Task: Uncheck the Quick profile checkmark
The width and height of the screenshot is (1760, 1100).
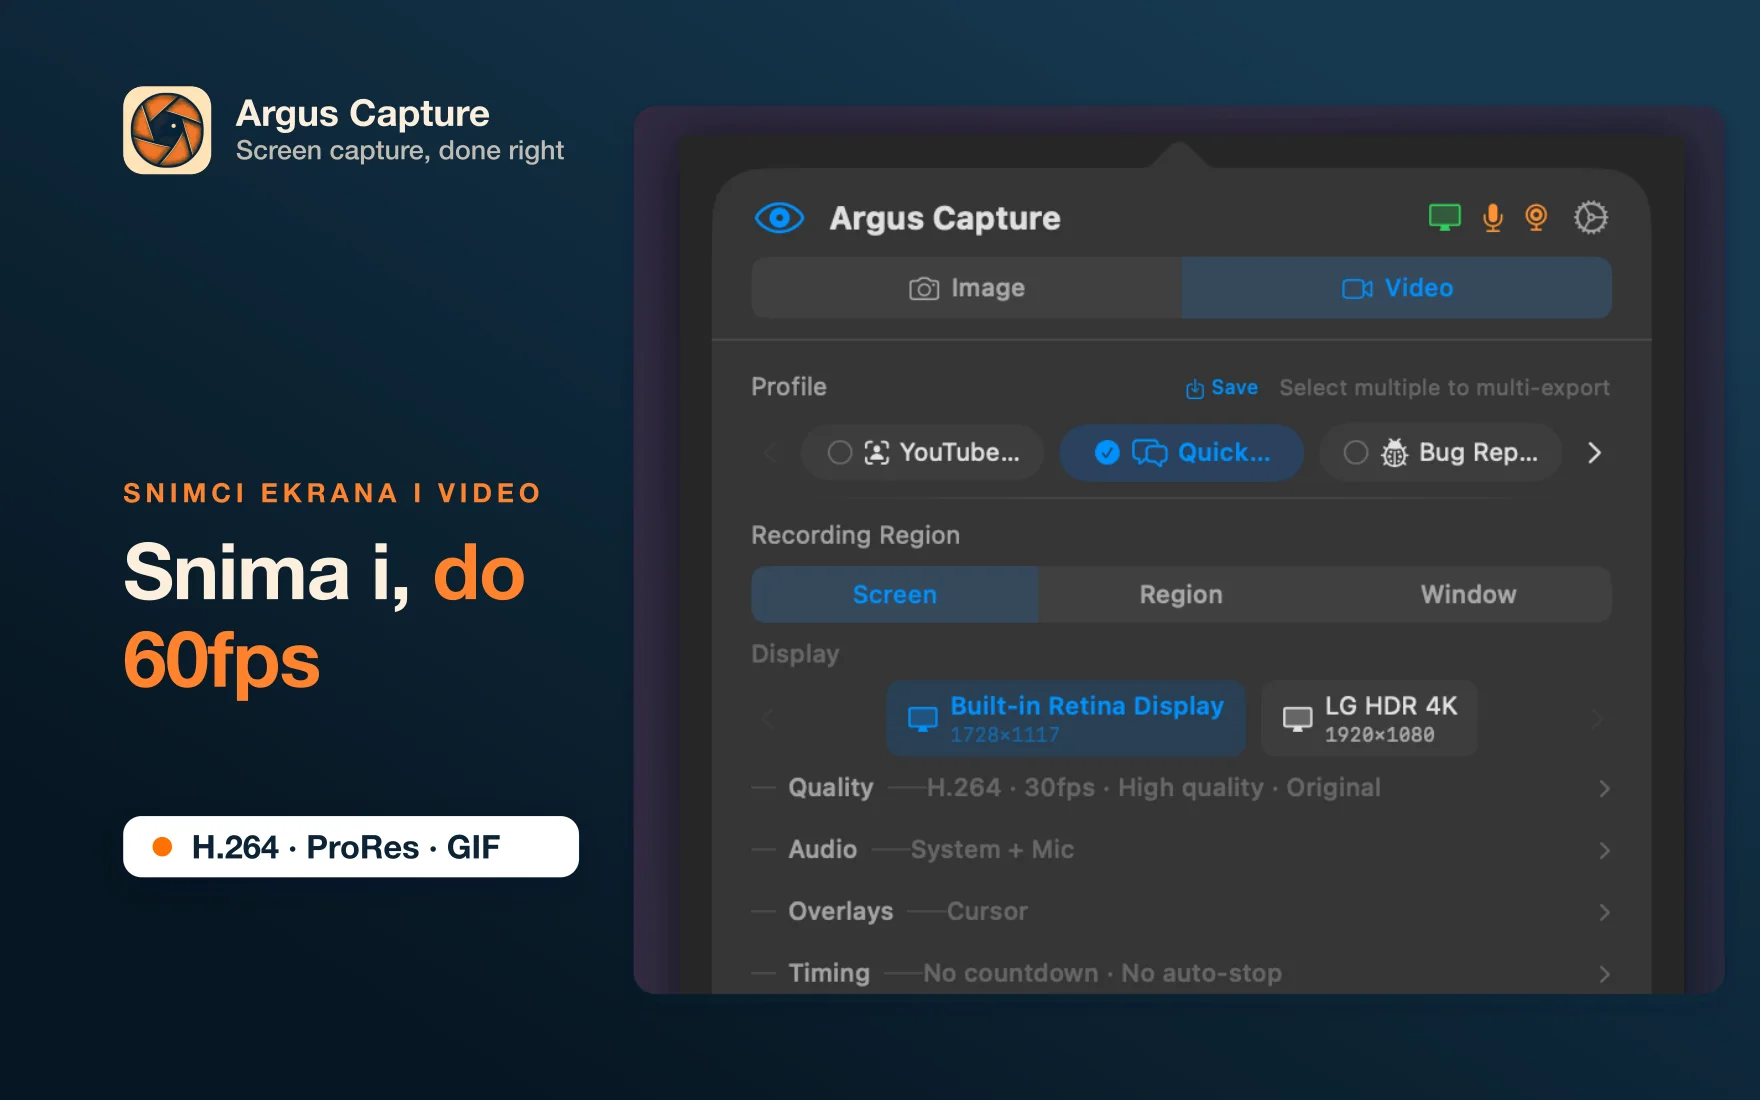Action: coord(1107,453)
